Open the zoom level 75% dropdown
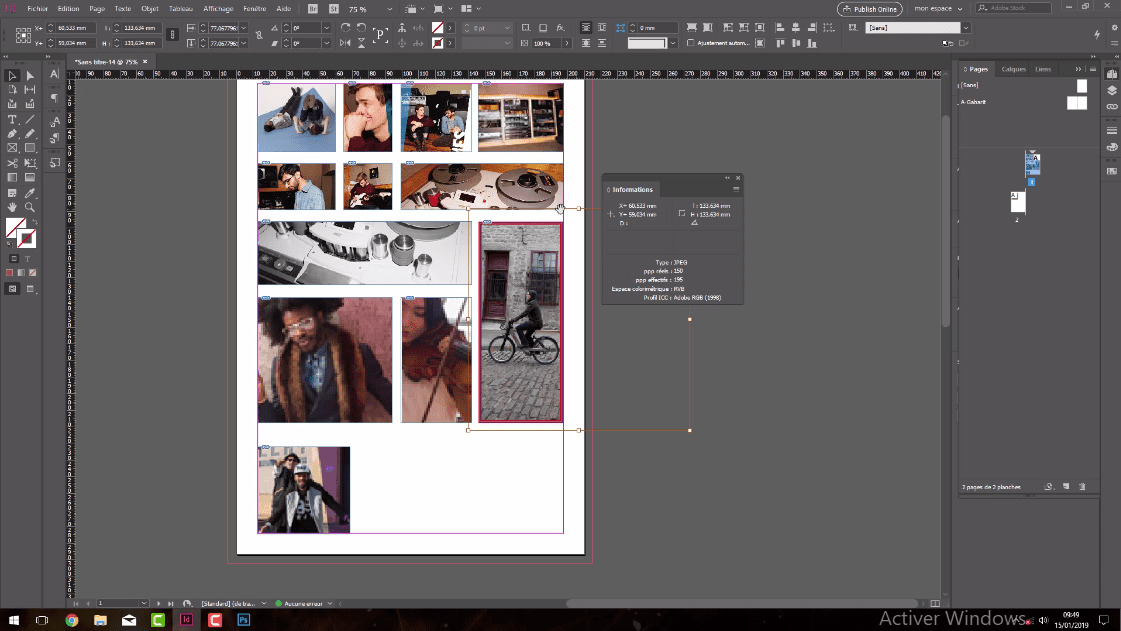The height and width of the screenshot is (631, 1121). (390, 9)
